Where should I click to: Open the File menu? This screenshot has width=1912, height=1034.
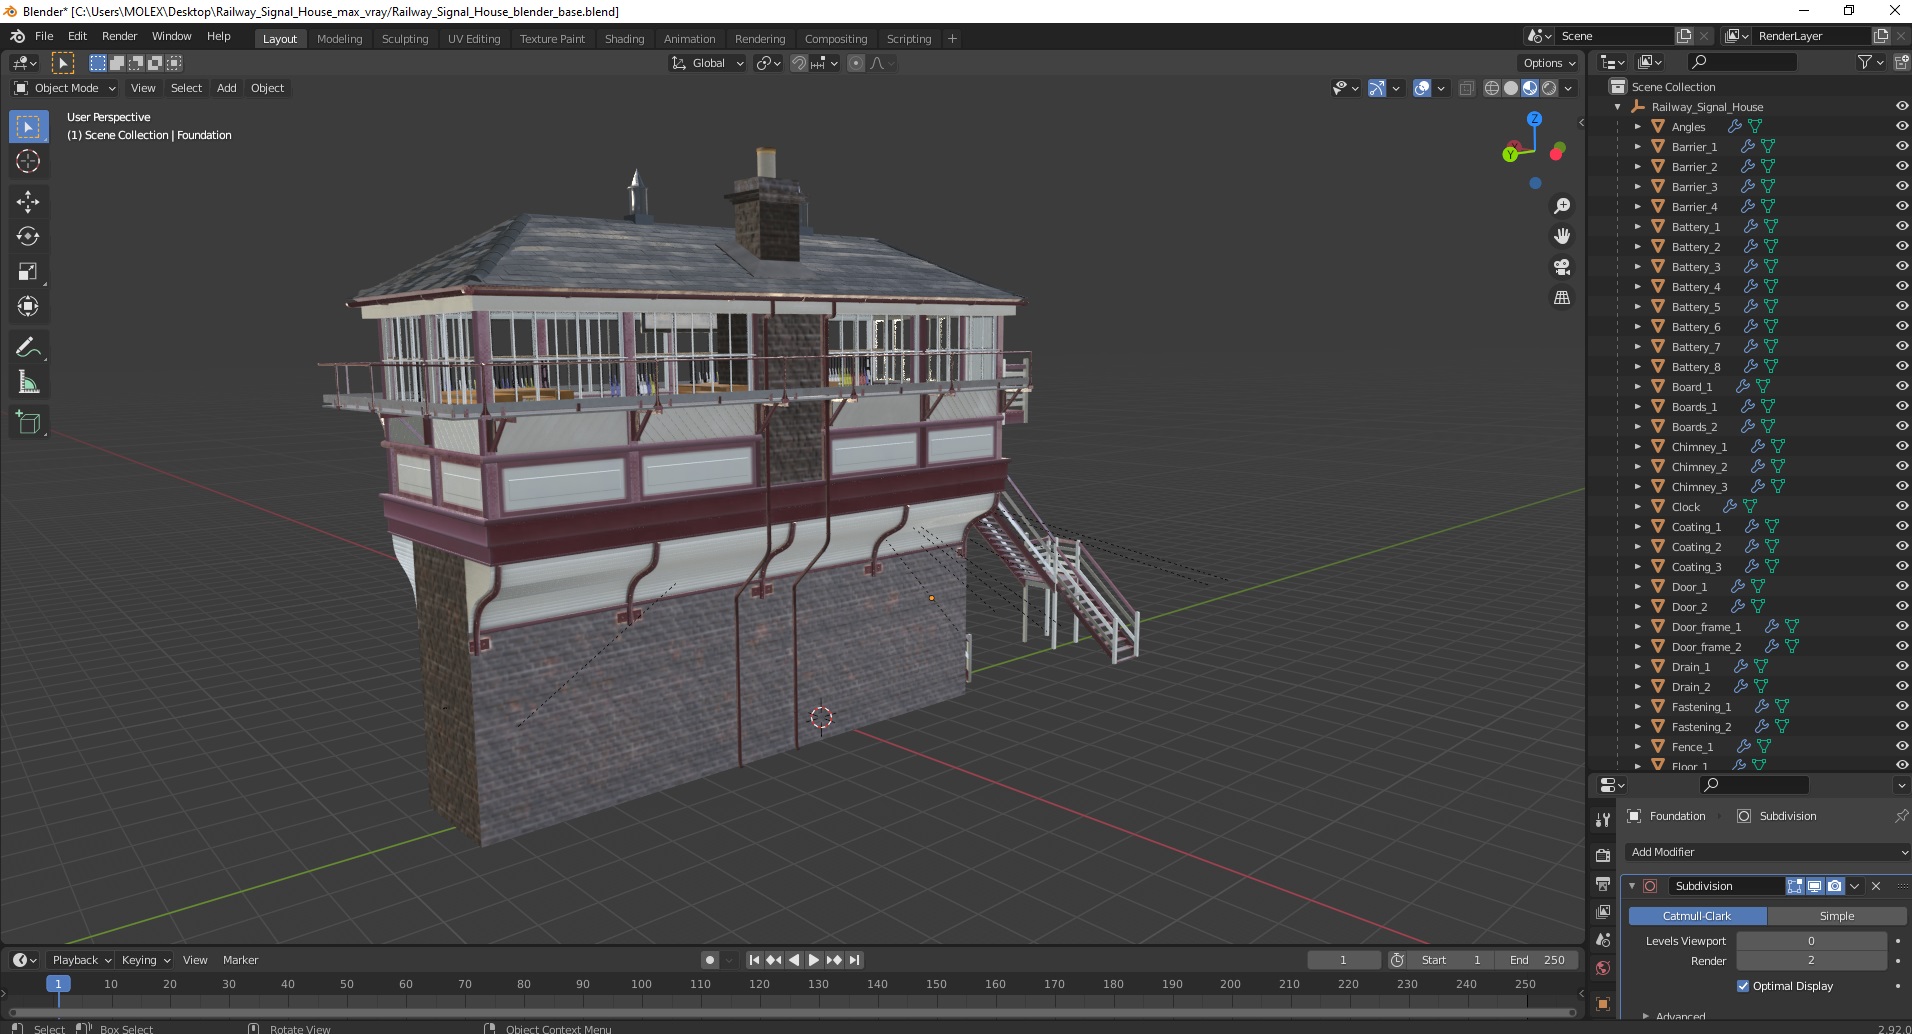44,36
